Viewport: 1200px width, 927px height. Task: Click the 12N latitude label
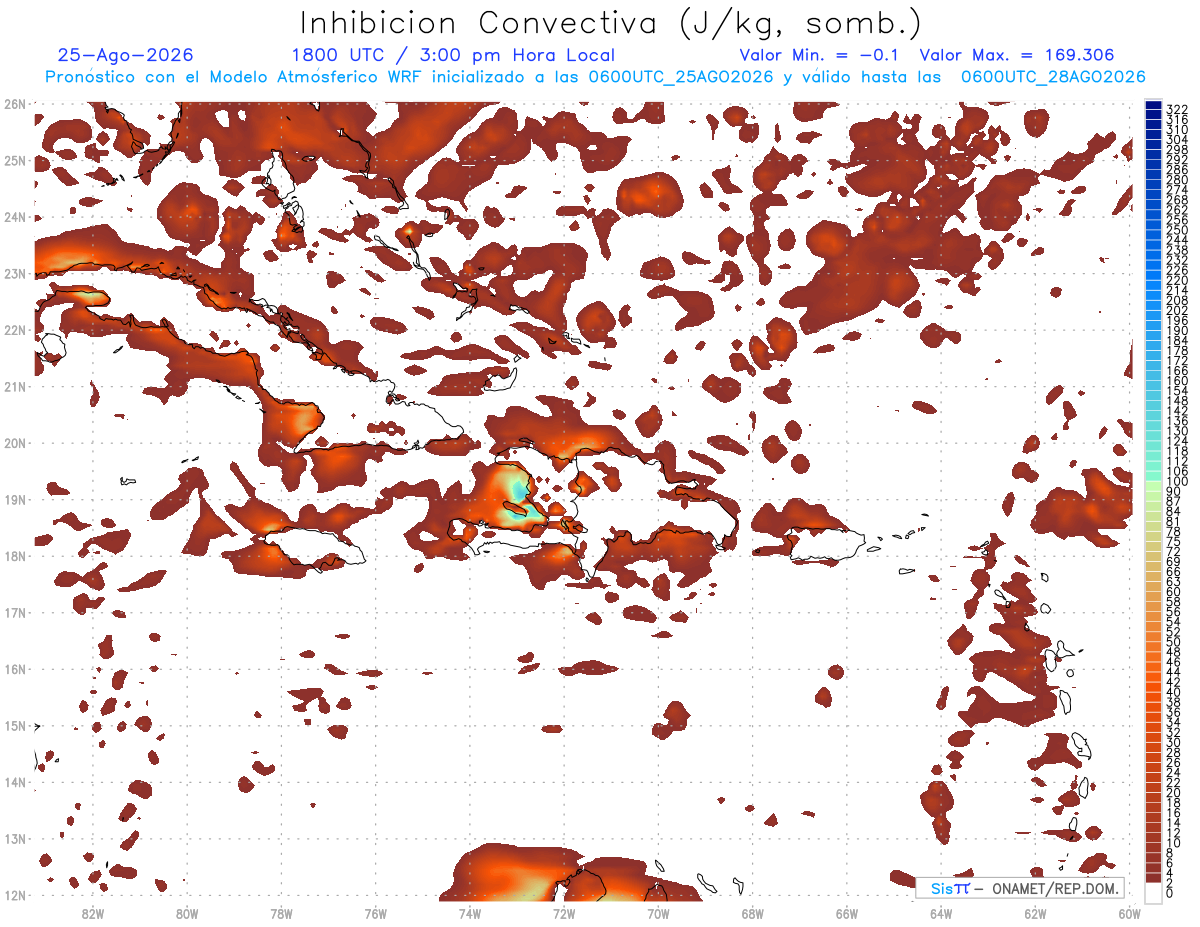point(14,895)
